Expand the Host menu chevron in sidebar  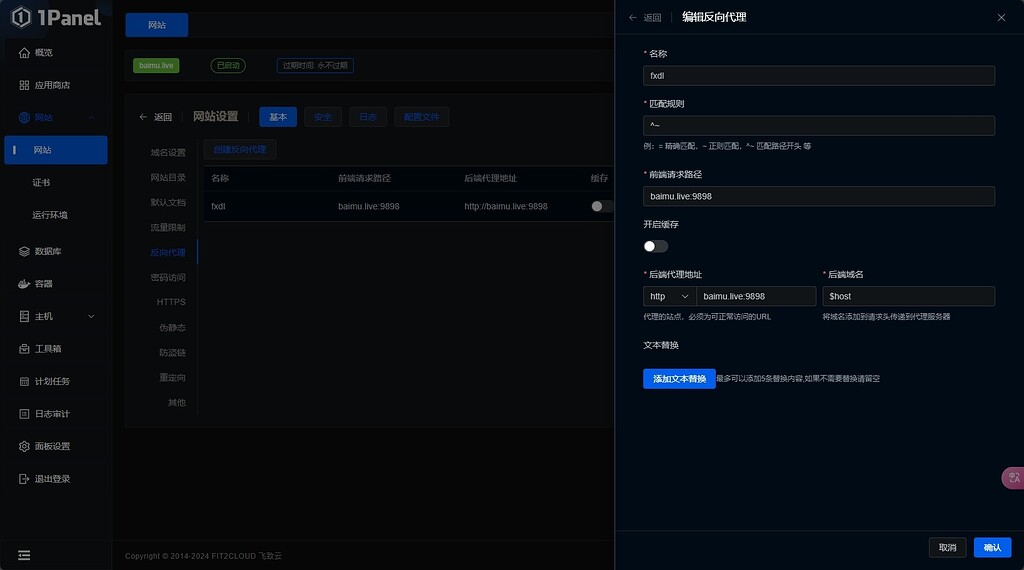tap(92, 317)
